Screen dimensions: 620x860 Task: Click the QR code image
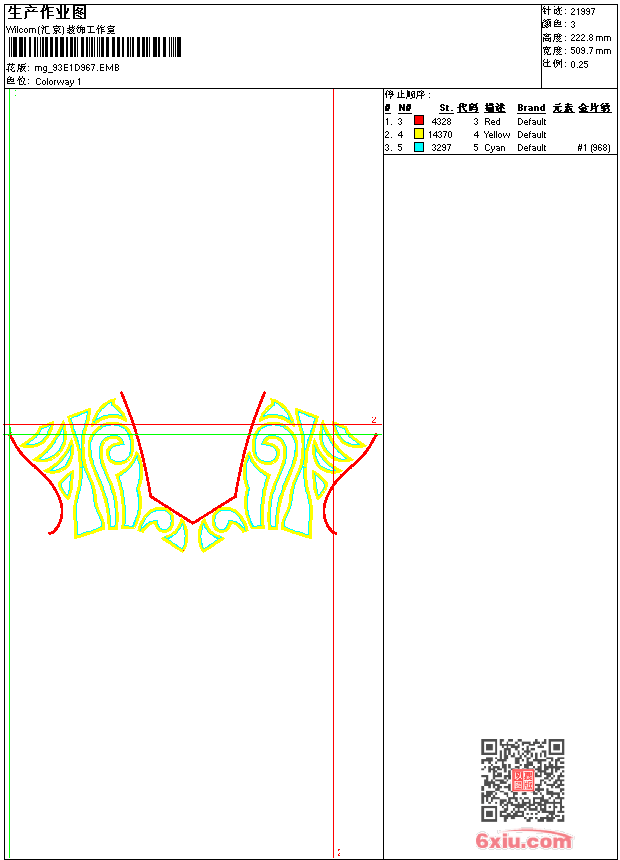click(x=522, y=780)
